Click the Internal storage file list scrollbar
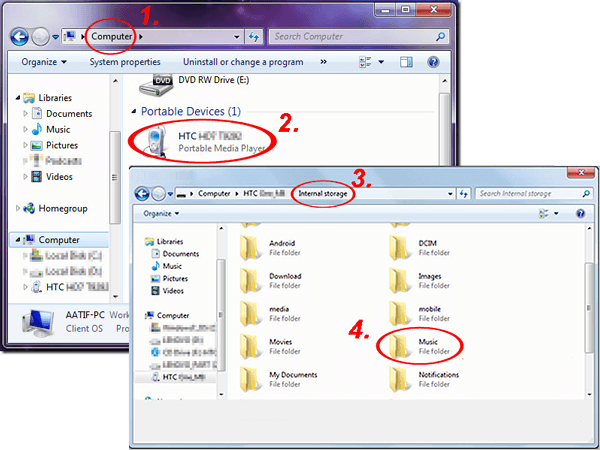The image size is (600, 450). [x=589, y=308]
